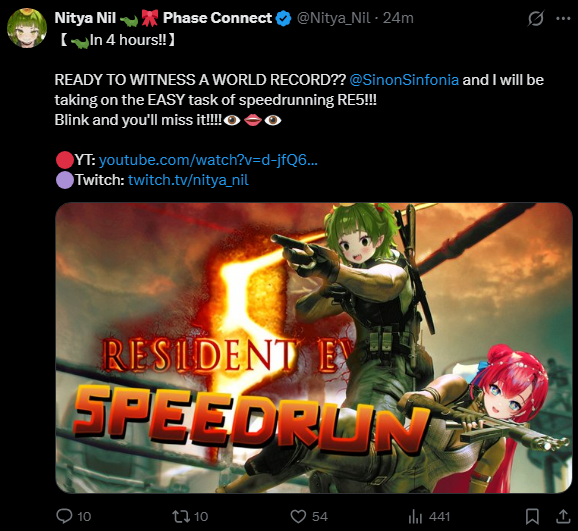Open the Resident Evil 5 speedrun image

point(314,348)
